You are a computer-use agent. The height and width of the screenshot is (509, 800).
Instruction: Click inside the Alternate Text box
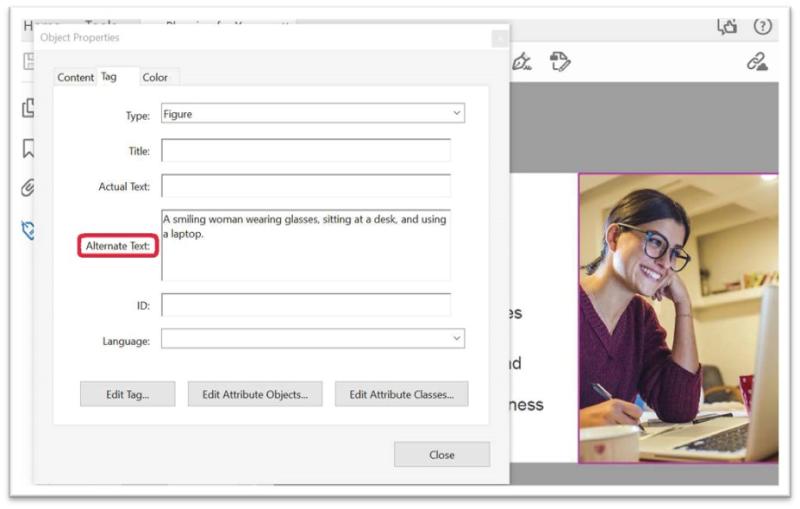(x=306, y=245)
